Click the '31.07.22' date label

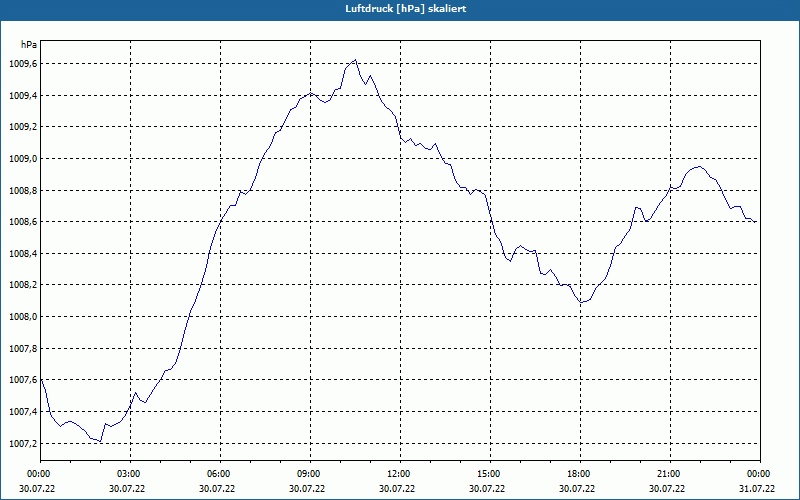pos(757,488)
